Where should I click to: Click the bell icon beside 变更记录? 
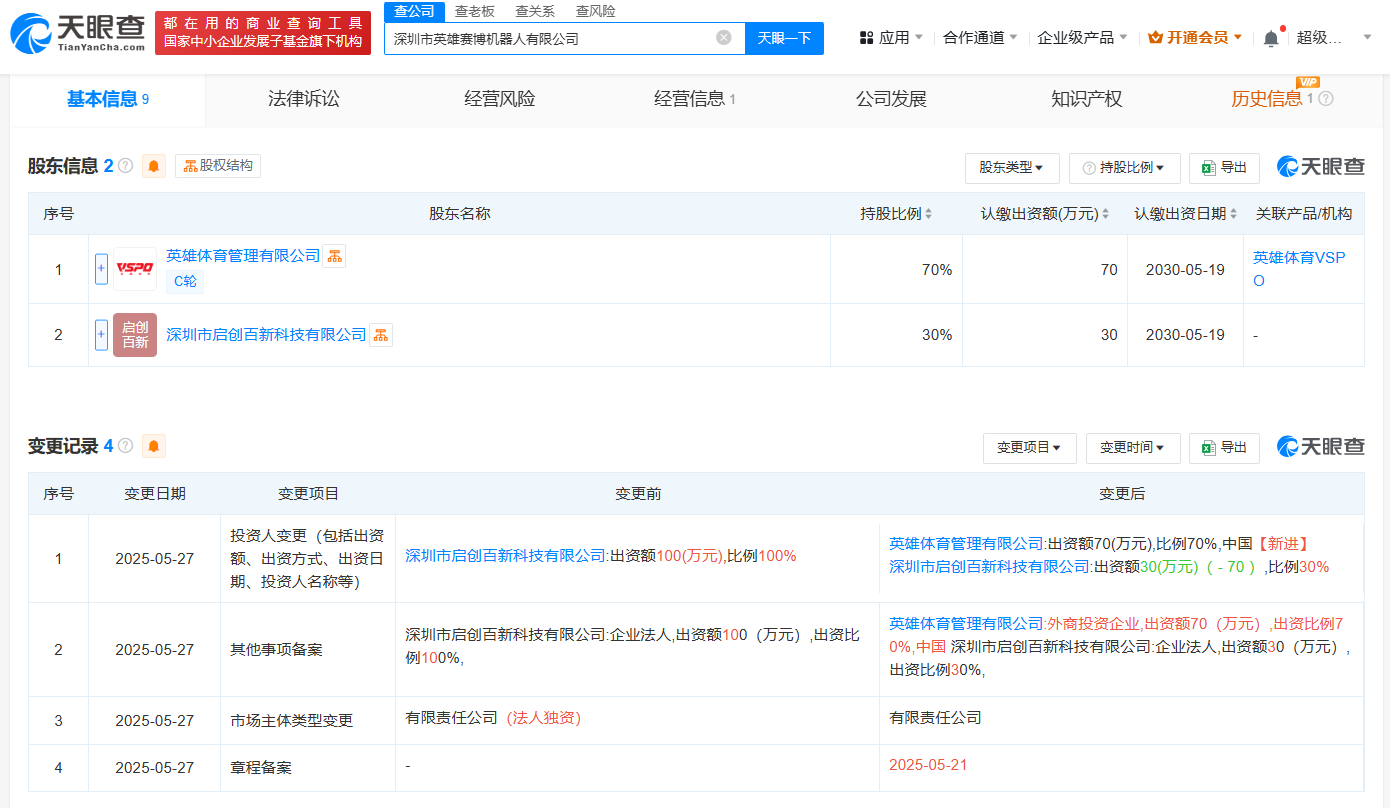coord(154,446)
